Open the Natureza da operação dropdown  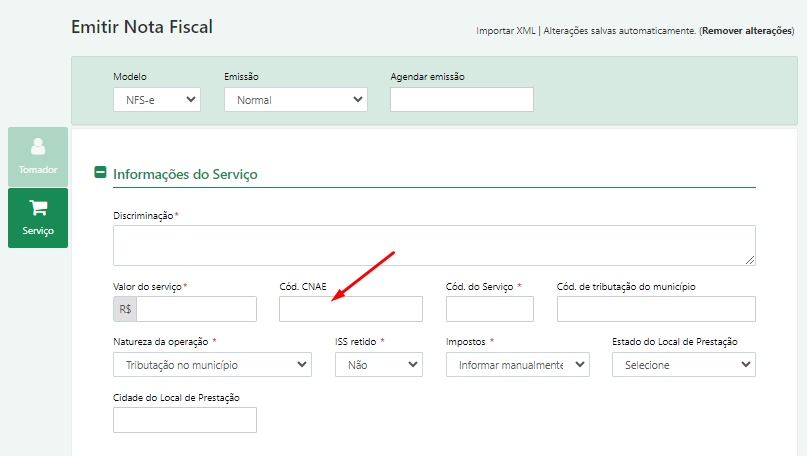pos(213,365)
